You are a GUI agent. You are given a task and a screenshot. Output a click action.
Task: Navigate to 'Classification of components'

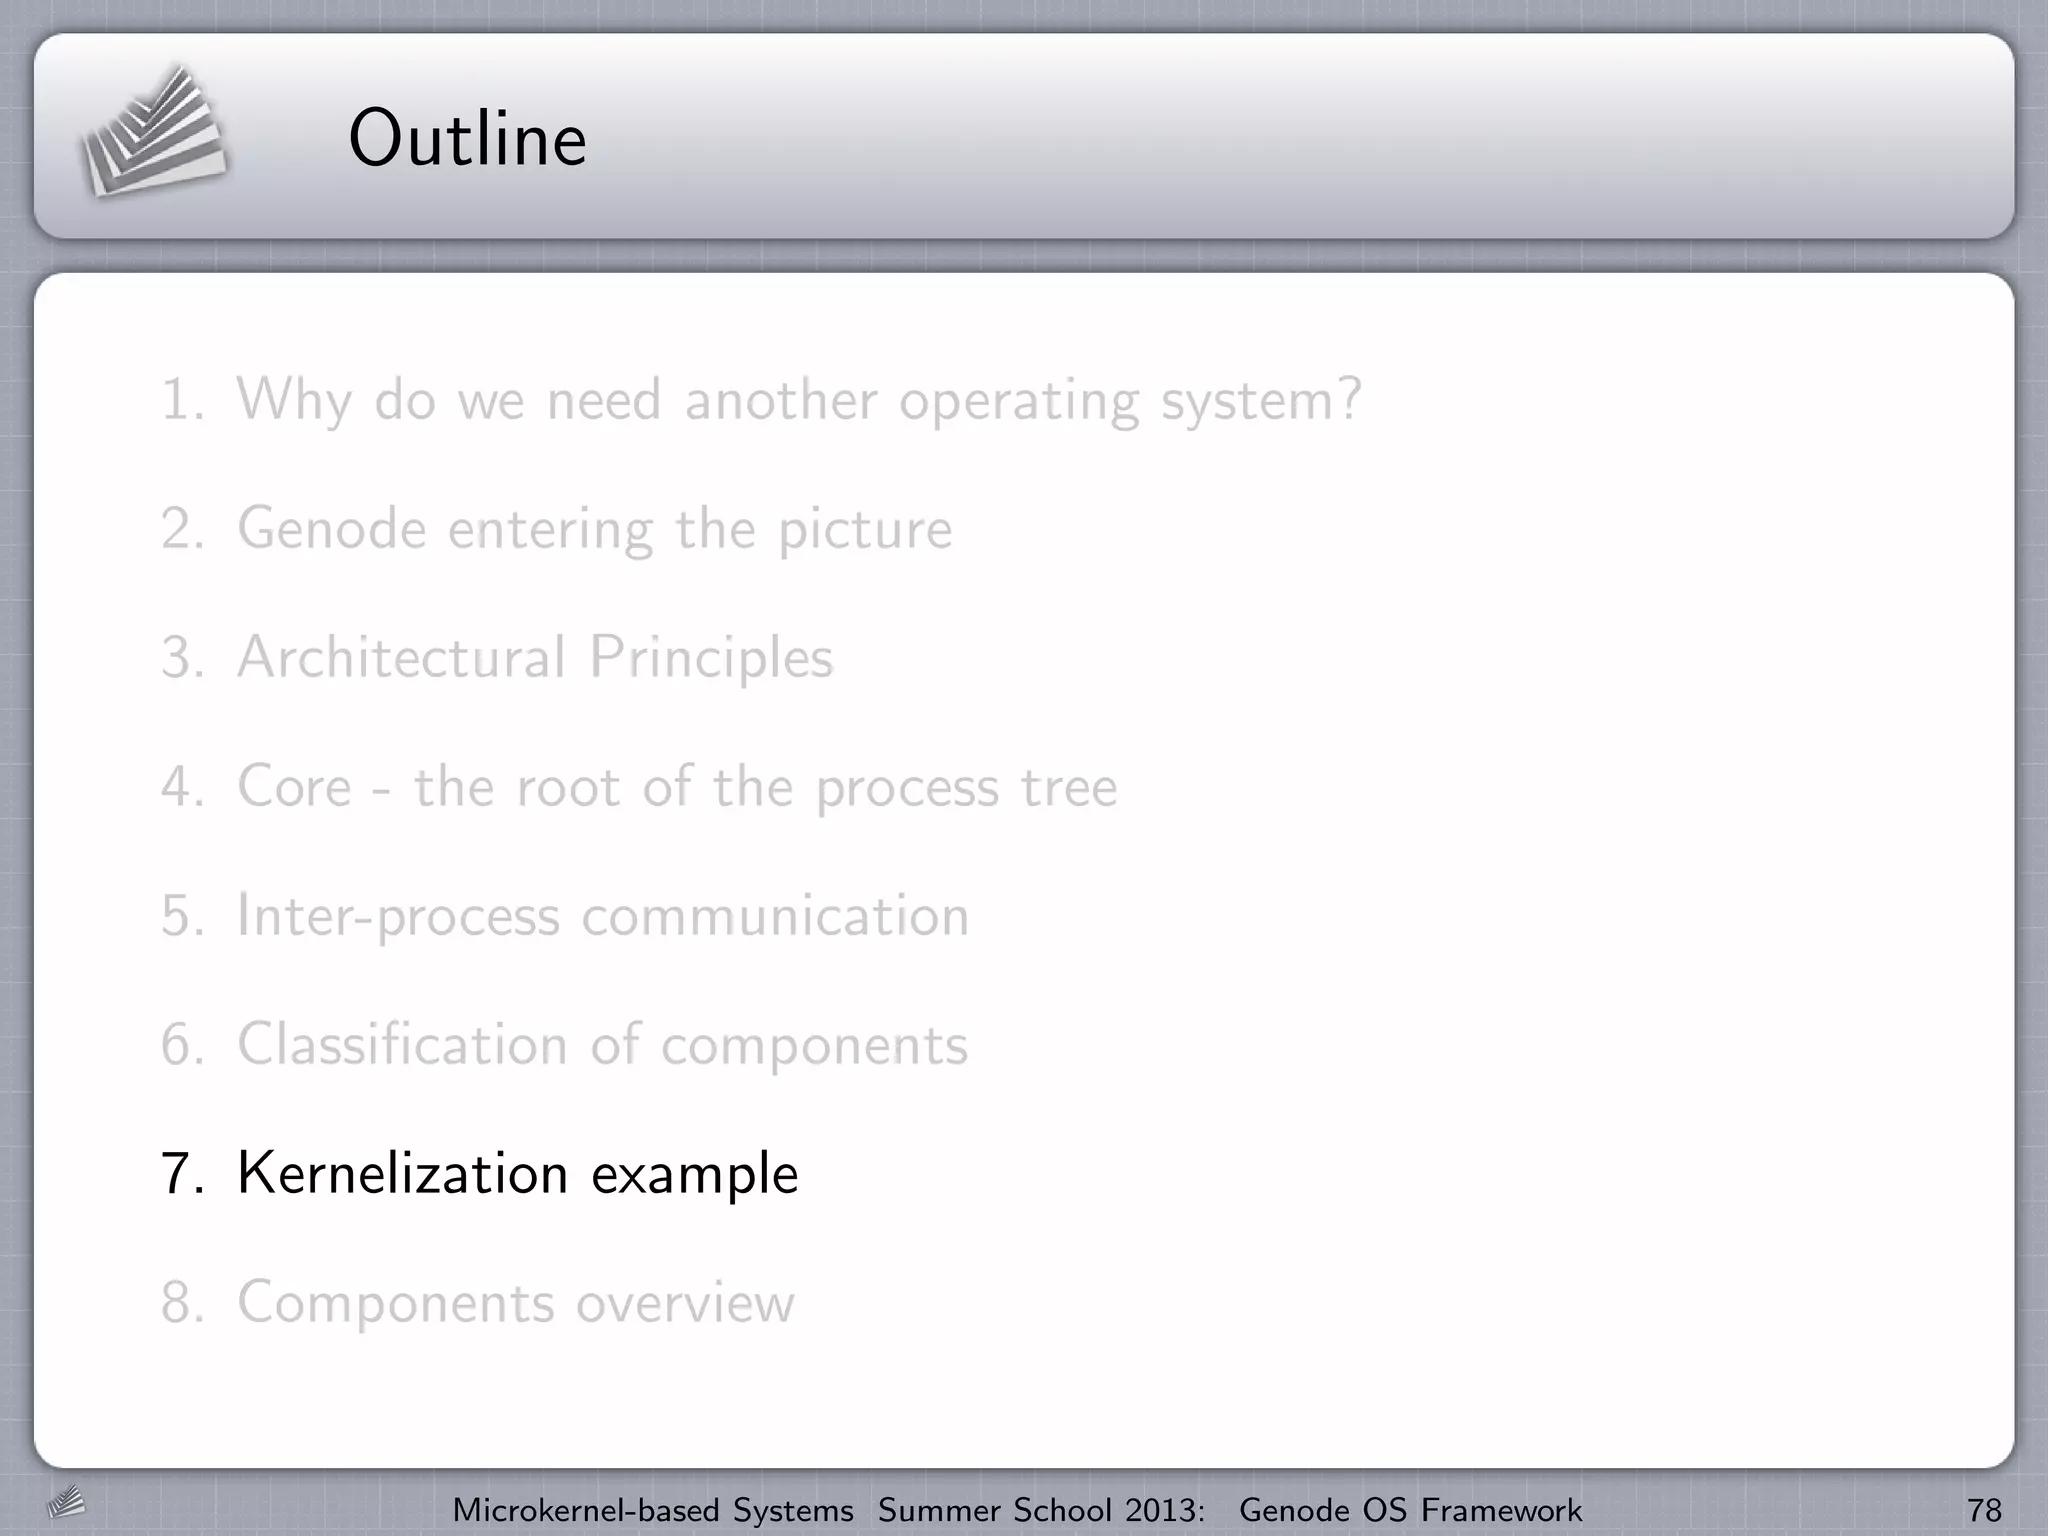pos(602,1045)
